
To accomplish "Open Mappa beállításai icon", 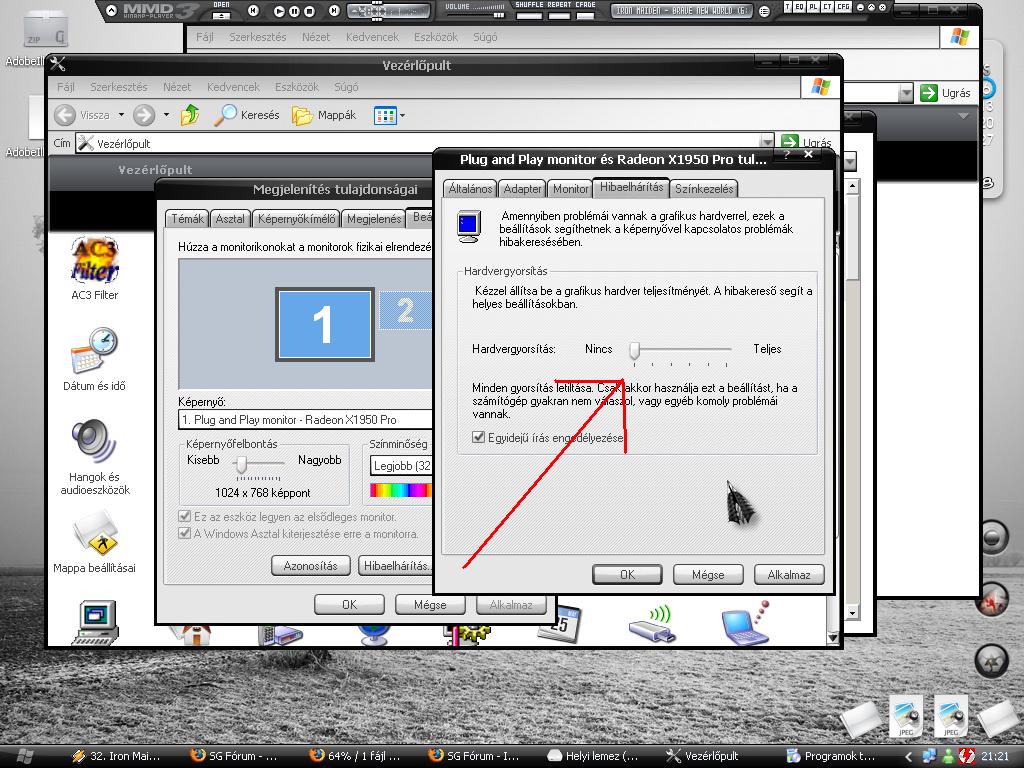I will [94, 534].
